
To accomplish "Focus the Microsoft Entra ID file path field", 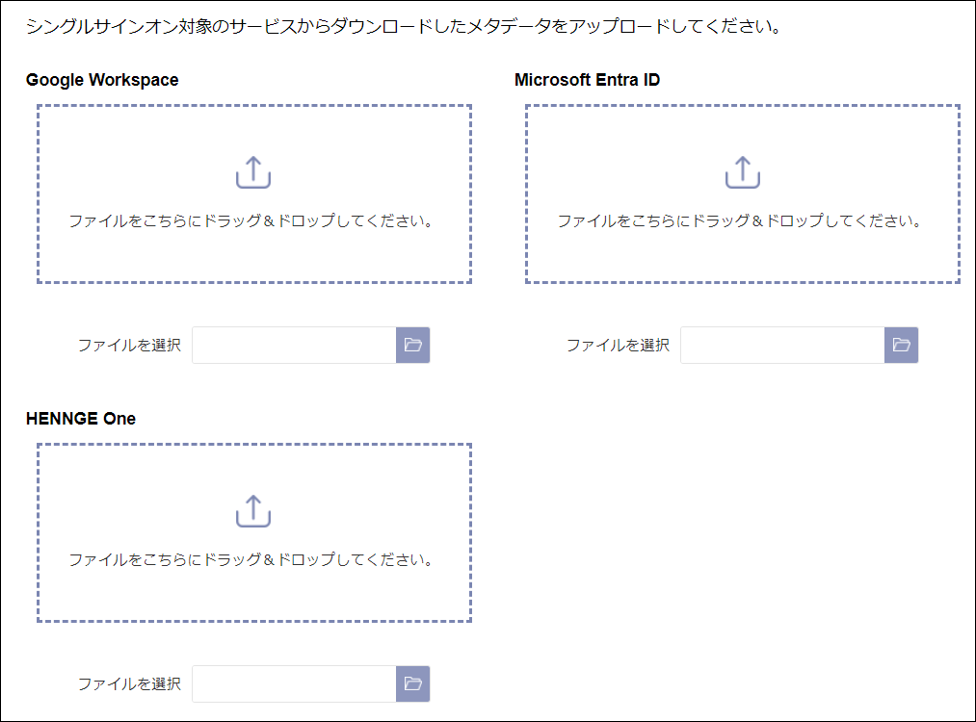I will 782,345.
